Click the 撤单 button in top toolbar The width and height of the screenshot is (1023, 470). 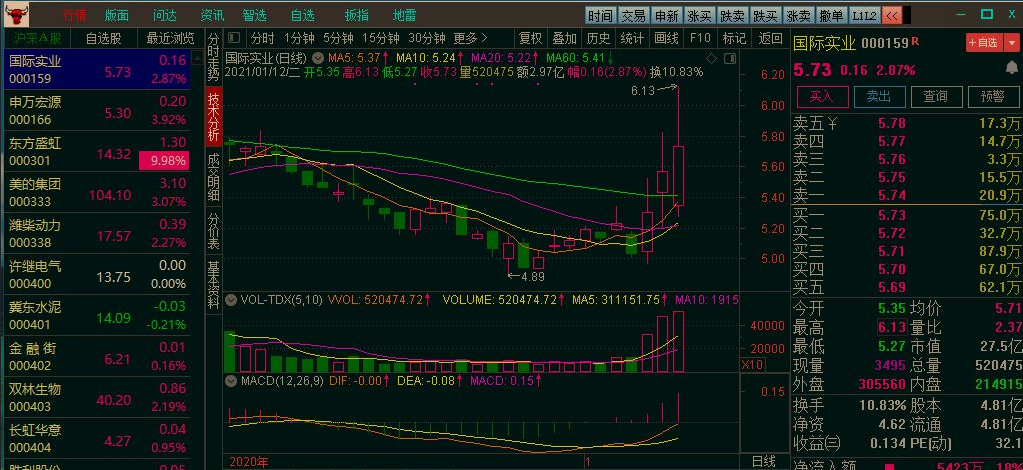click(831, 16)
